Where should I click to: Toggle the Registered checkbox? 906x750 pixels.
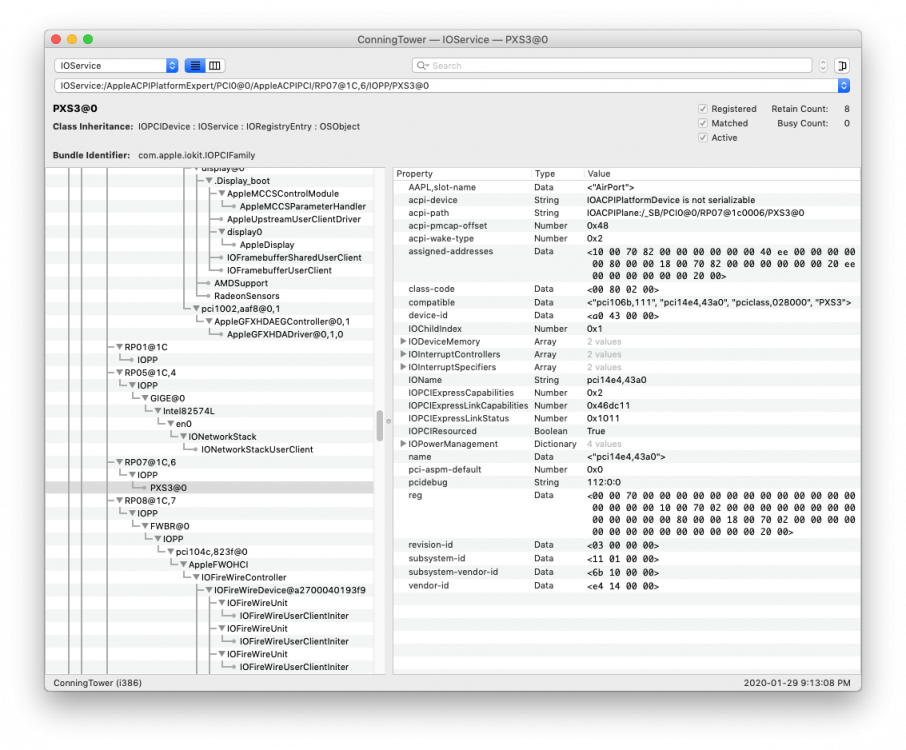(703, 109)
